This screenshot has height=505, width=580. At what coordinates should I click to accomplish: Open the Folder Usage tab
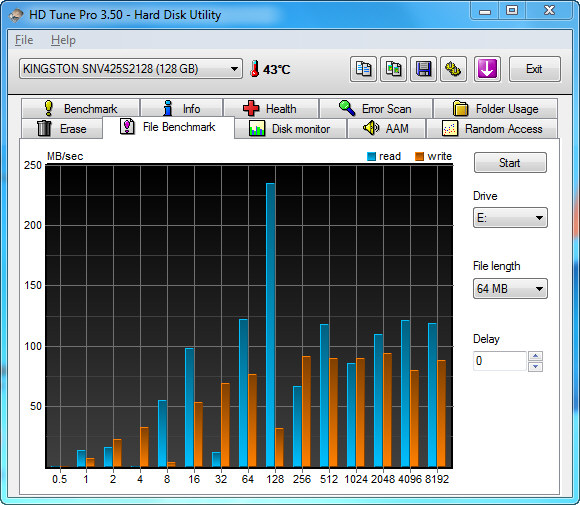coord(495,108)
